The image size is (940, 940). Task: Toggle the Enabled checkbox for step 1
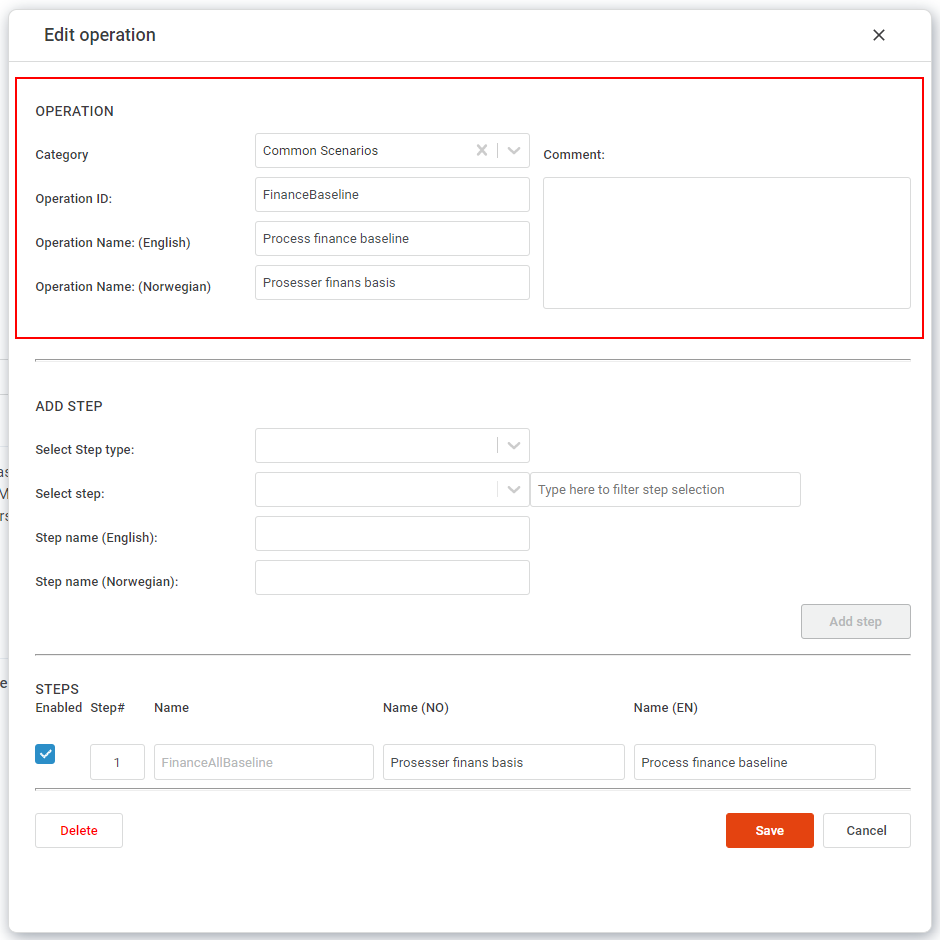tap(44, 753)
